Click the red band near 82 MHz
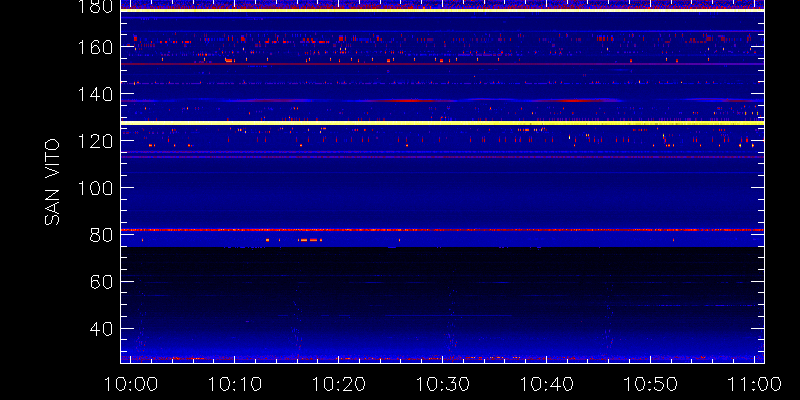 [442, 230]
